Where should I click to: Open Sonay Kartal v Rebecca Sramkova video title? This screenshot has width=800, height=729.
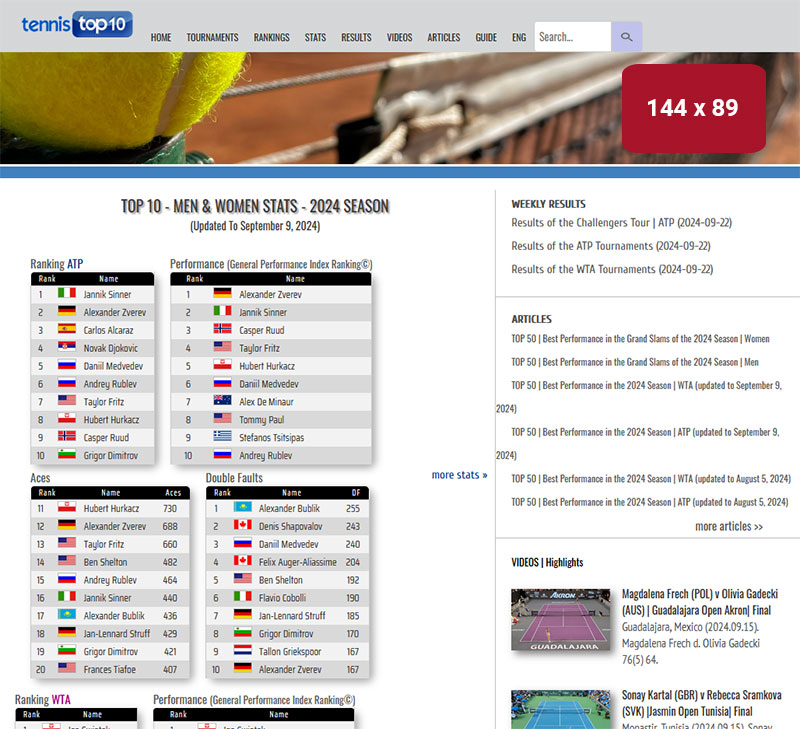(x=702, y=703)
